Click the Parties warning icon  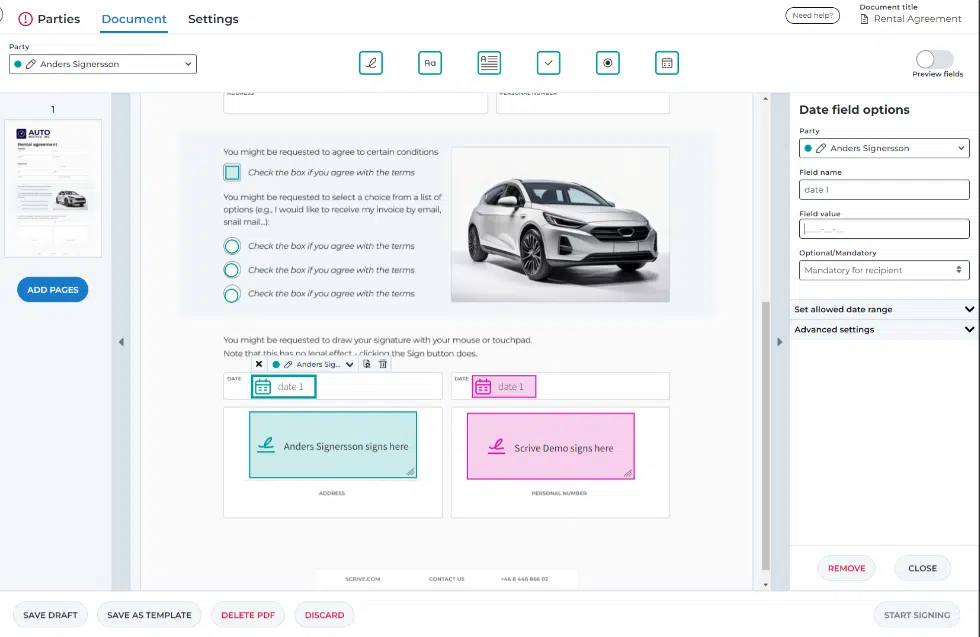[25, 19]
